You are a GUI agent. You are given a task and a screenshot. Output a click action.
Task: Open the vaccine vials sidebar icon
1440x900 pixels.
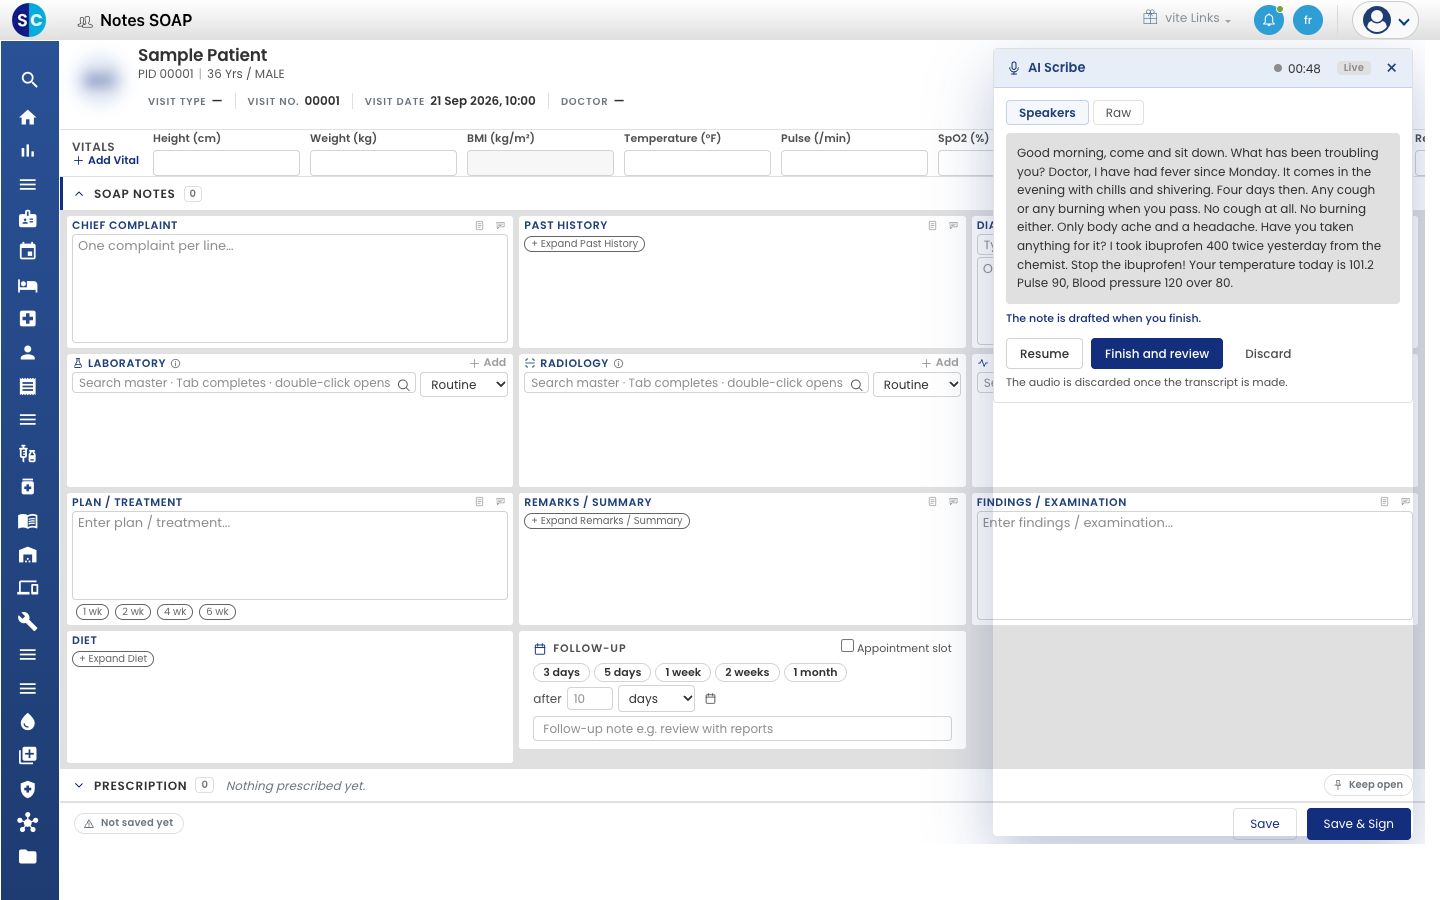pyautogui.click(x=28, y=453)
